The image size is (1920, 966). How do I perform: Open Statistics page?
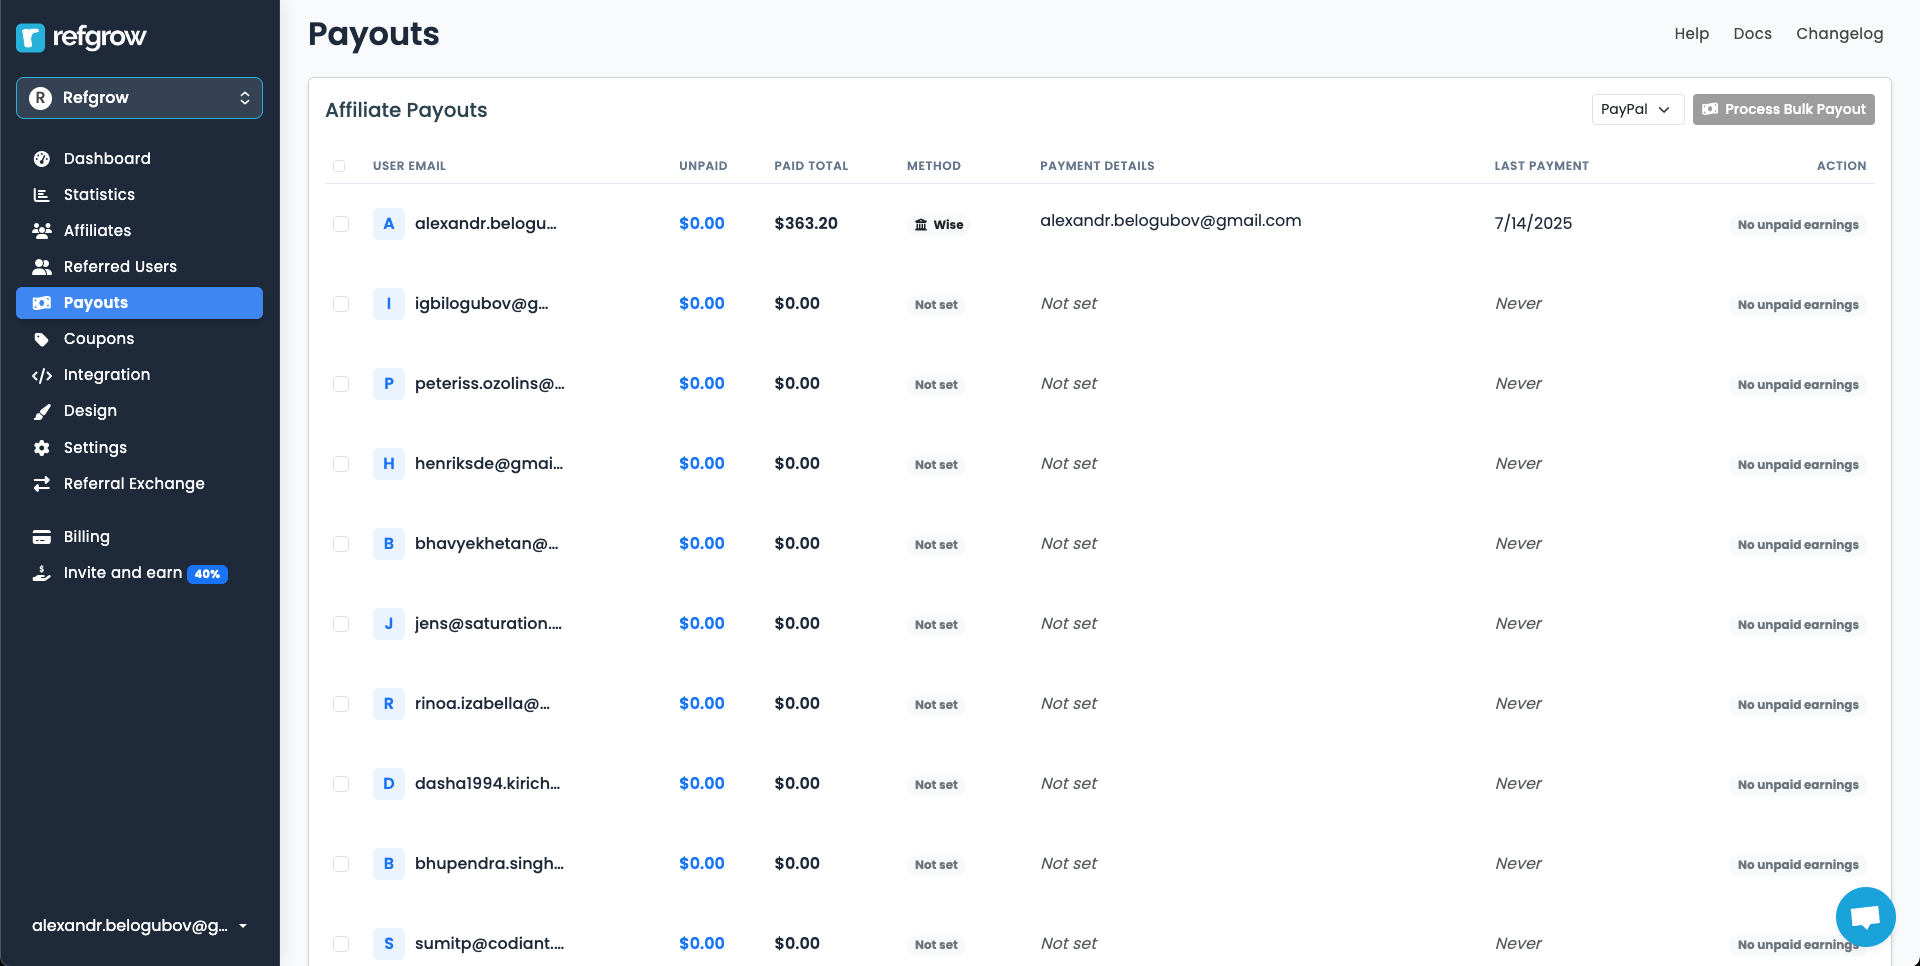click(139, 195)
